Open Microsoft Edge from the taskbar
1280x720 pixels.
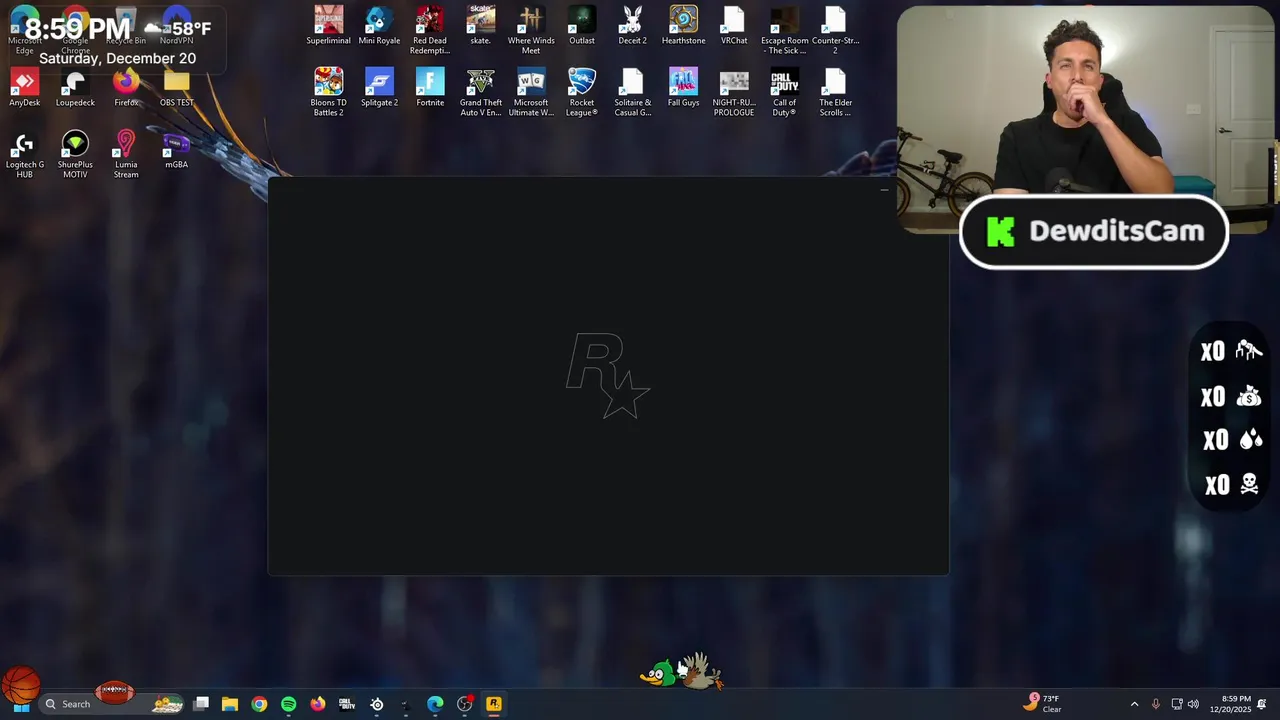(x=435, y=704)
